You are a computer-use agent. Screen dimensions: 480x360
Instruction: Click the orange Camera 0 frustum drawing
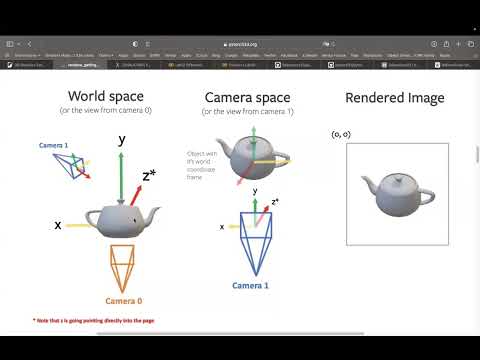coord(122,269)
